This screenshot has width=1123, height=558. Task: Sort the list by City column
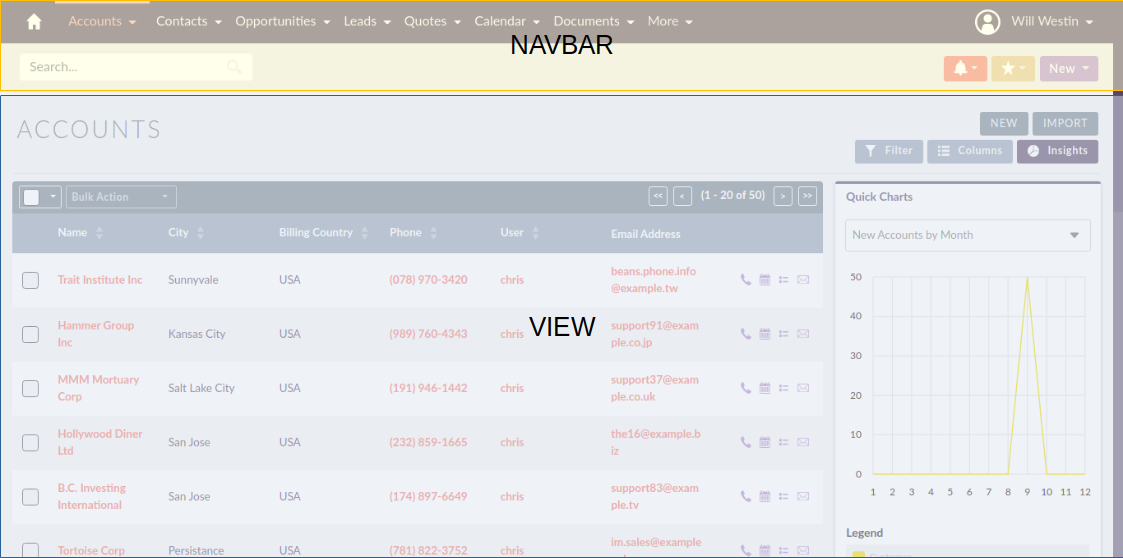point(201,233)
